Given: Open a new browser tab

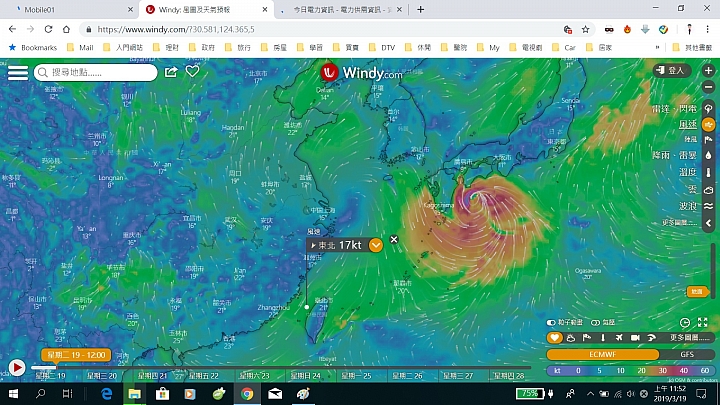Looking at the screenshot, I should pyautogui.click(x=421, y=10).
